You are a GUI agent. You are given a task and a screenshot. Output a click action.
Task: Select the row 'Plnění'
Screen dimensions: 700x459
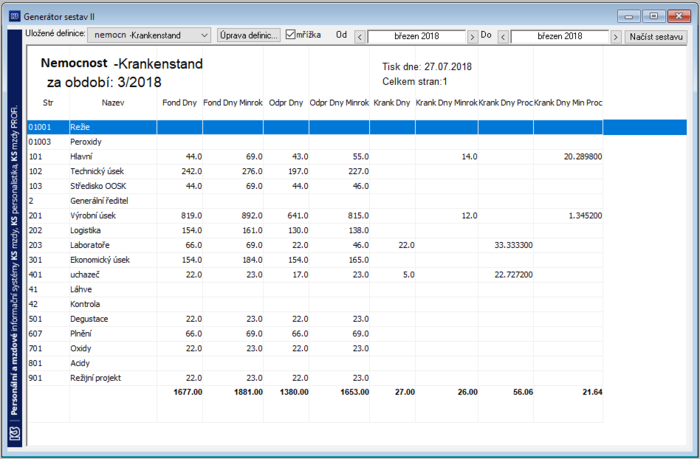point(315,334)
